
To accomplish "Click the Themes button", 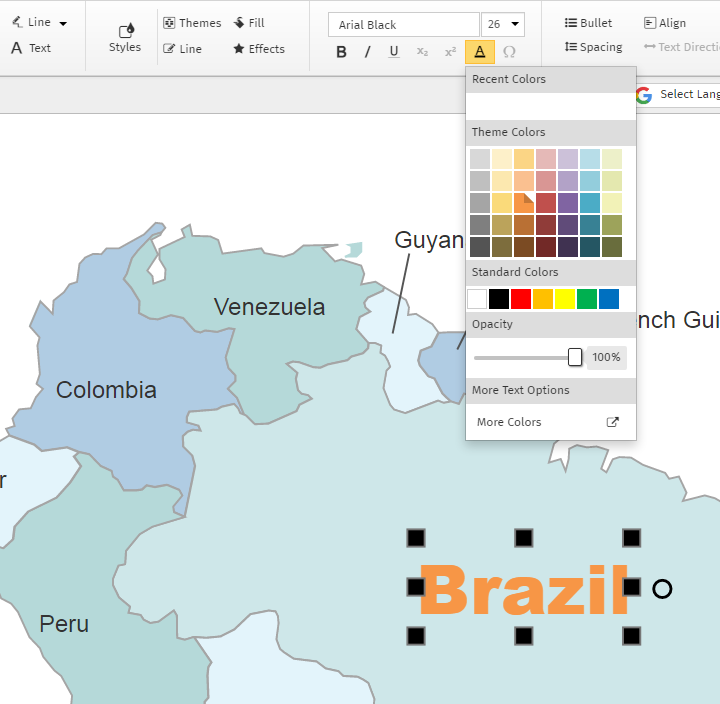I will (x=192, y=23).
